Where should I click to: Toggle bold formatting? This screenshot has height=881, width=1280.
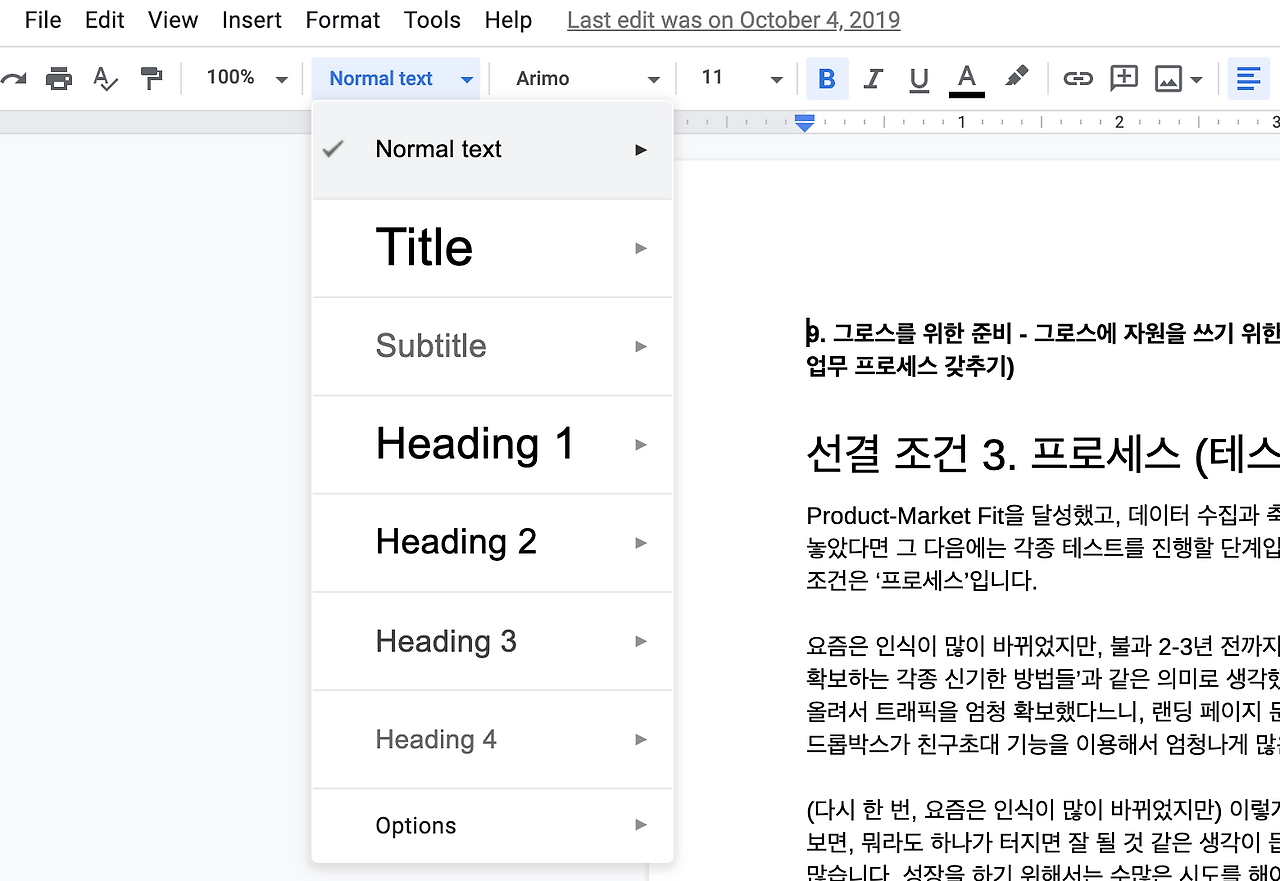click(x=827, y=78)
